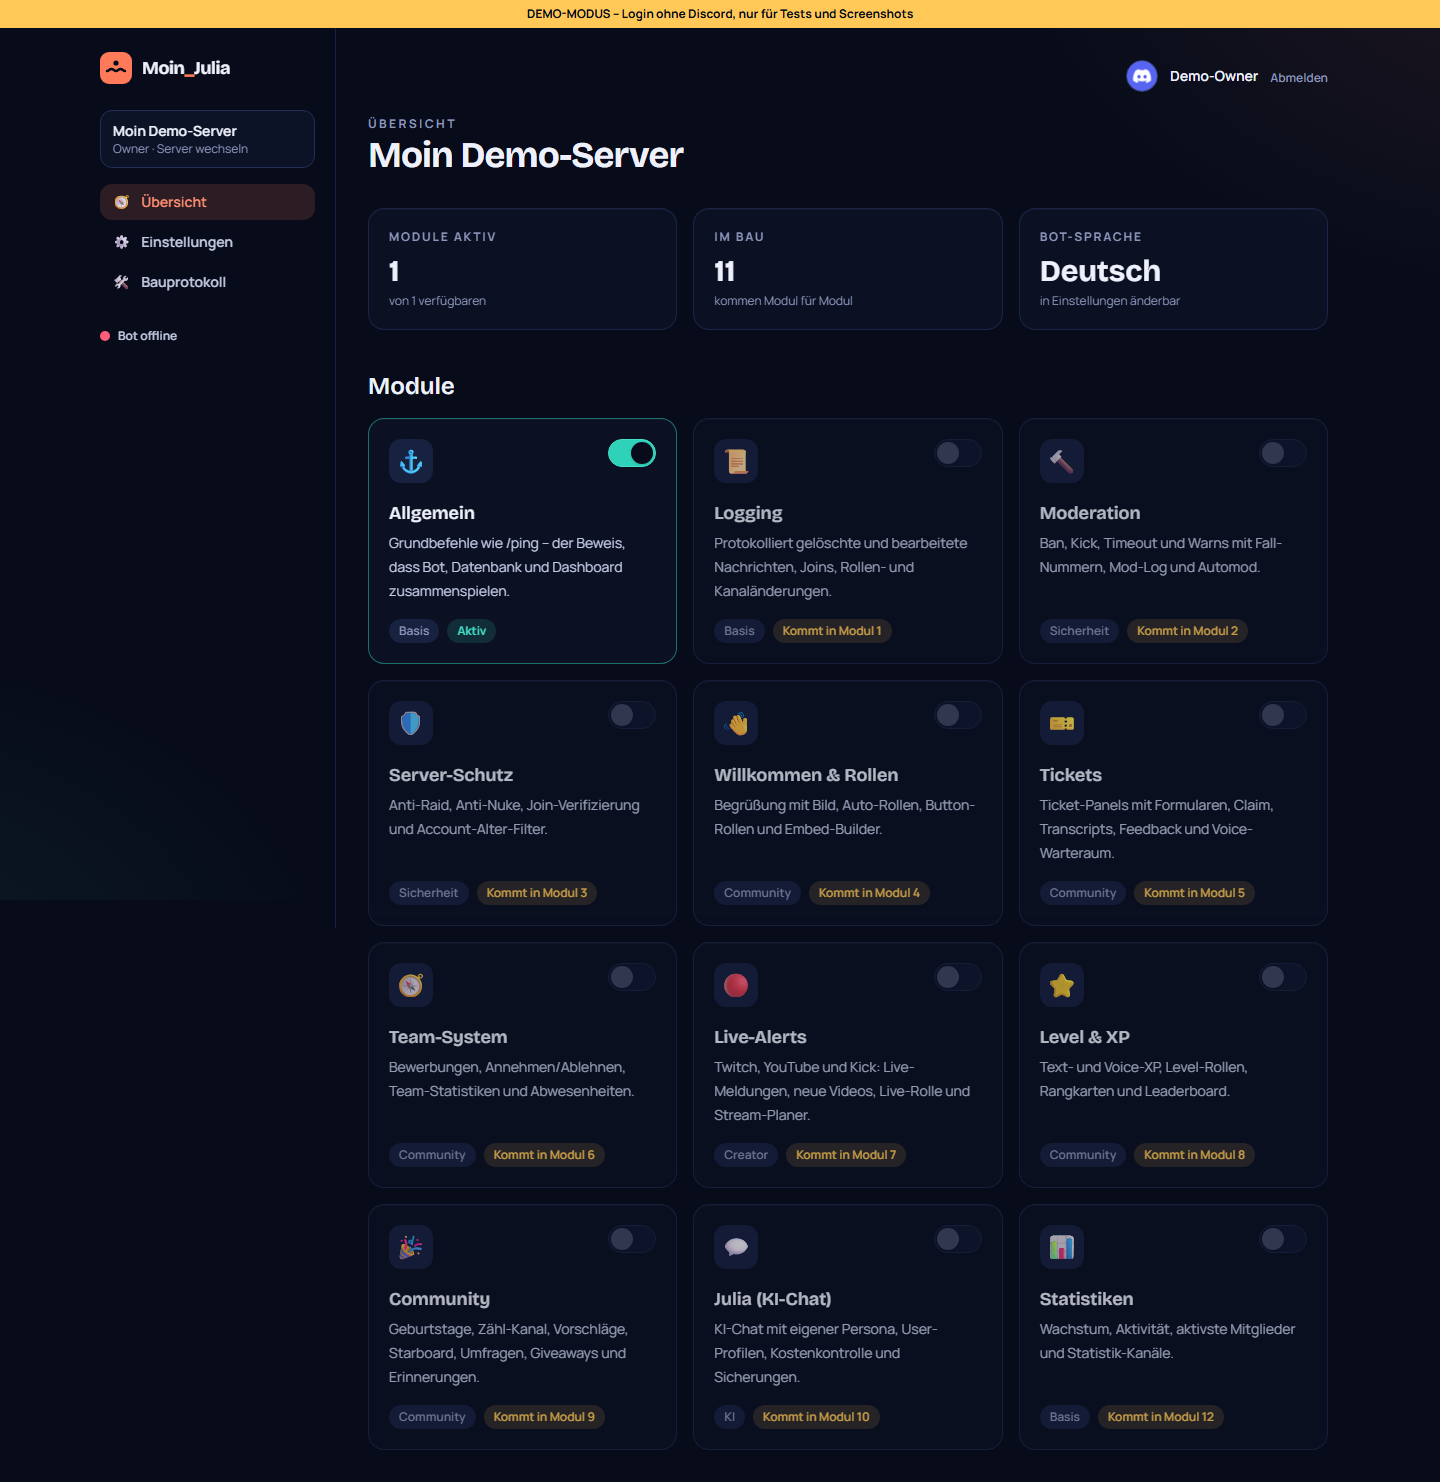Toggle the Moderation module switch

[x=1283, y=453]
